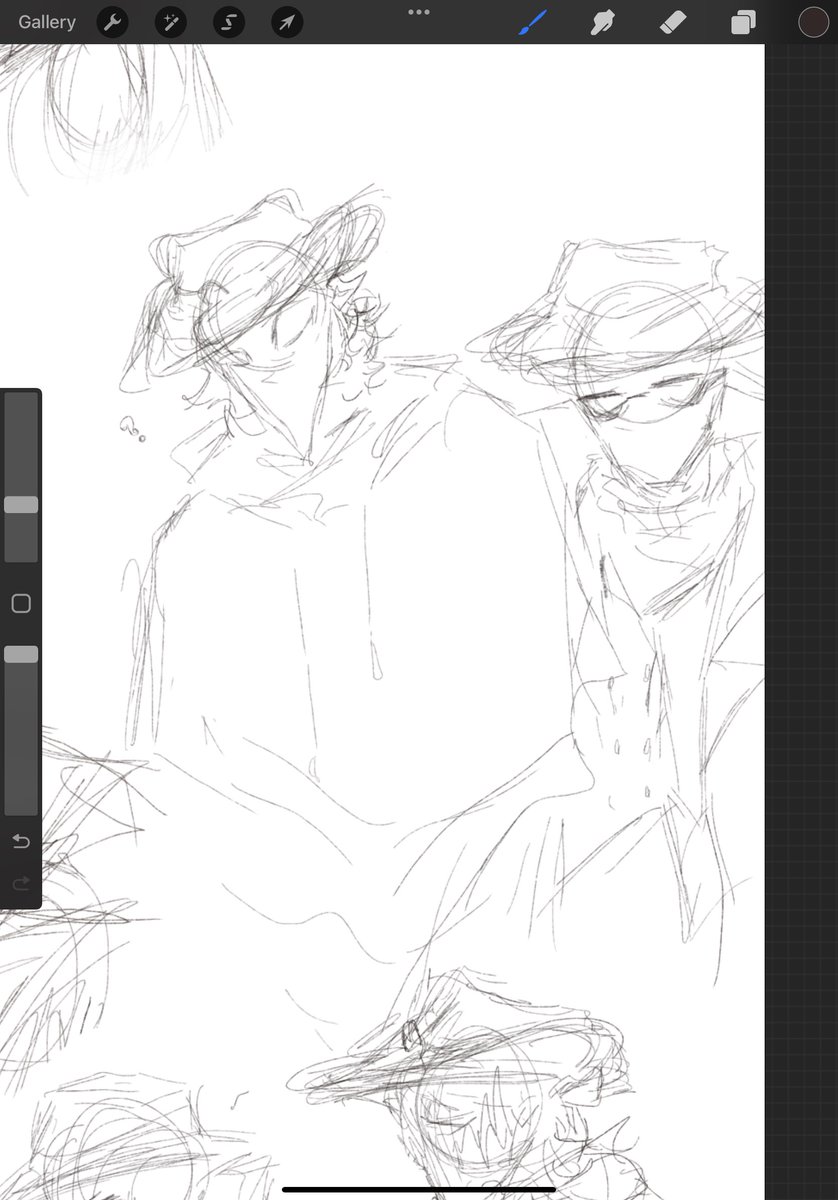Open the Layers panel
The image size is (838, 1200).
743,22
